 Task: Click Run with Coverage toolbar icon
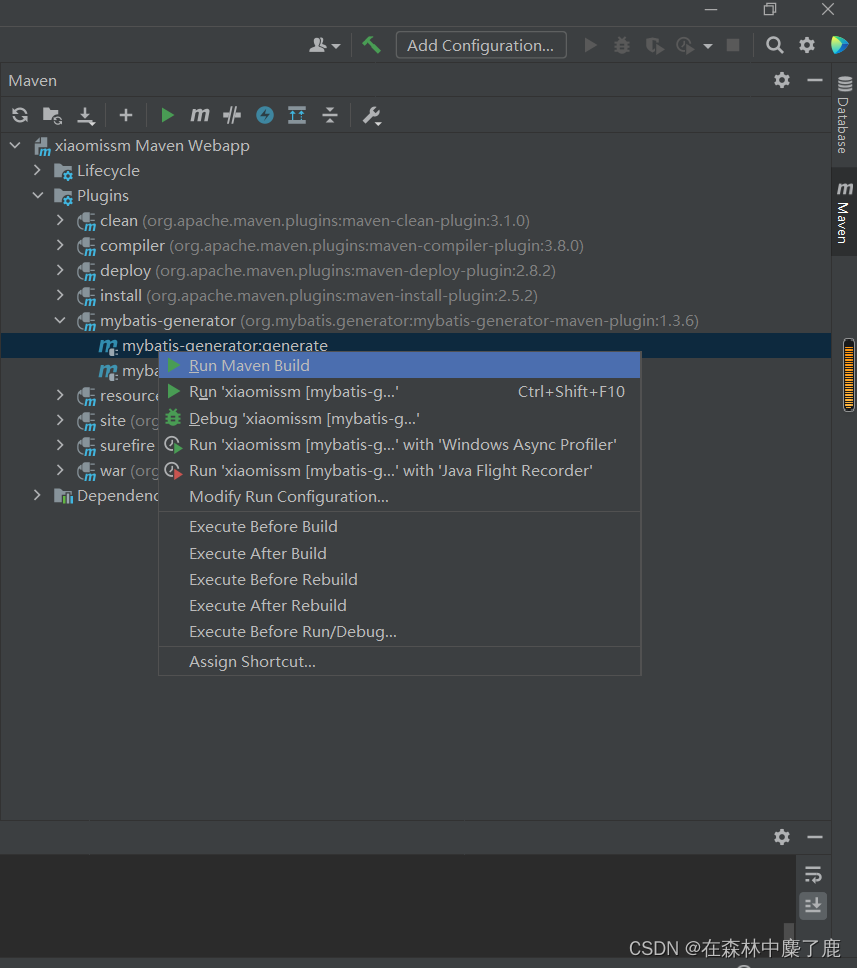[654, 45]
